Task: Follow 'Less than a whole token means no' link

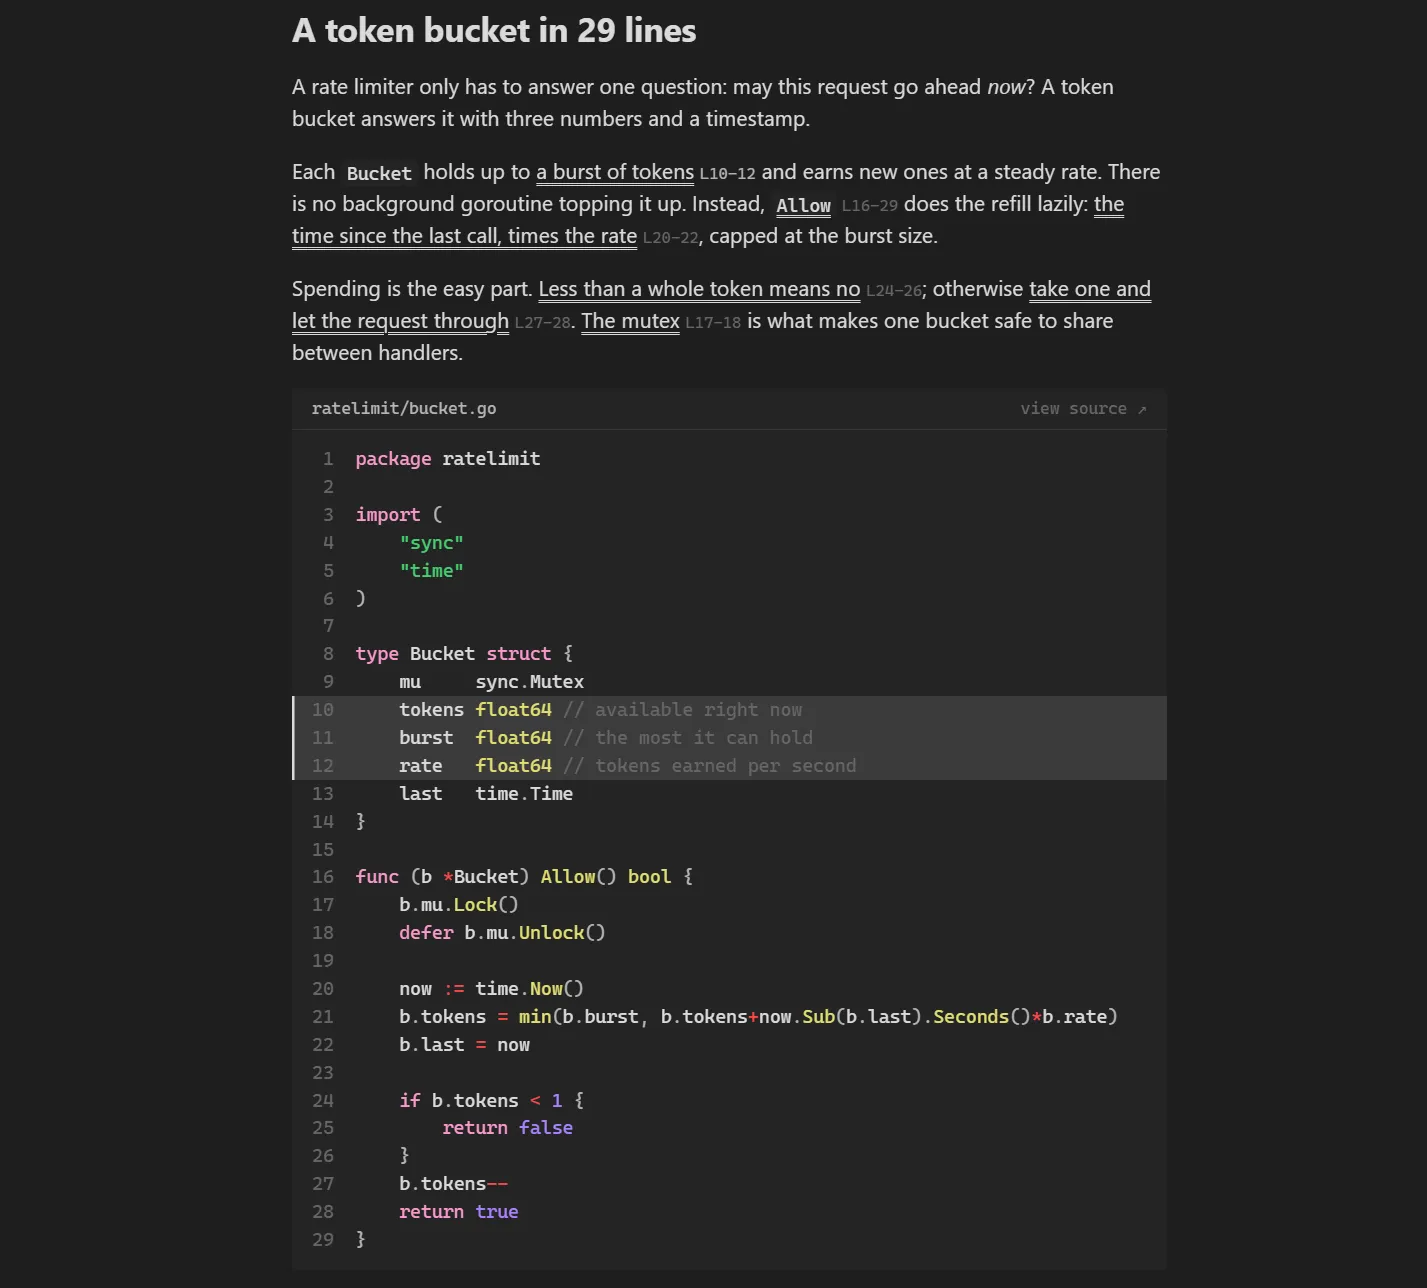Action: coord(699,289)
